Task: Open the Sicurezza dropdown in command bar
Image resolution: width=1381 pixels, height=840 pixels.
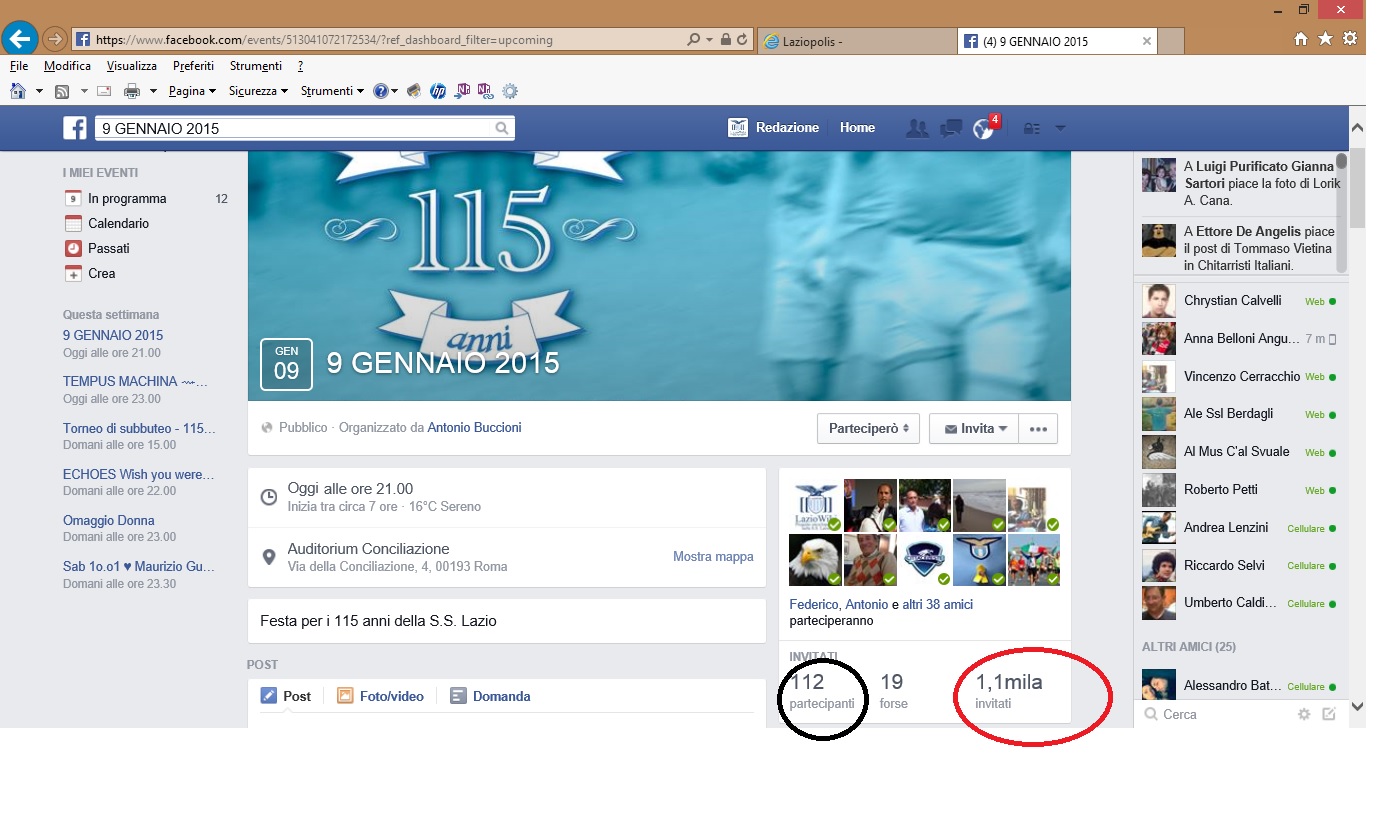Action: click(258, 91)
